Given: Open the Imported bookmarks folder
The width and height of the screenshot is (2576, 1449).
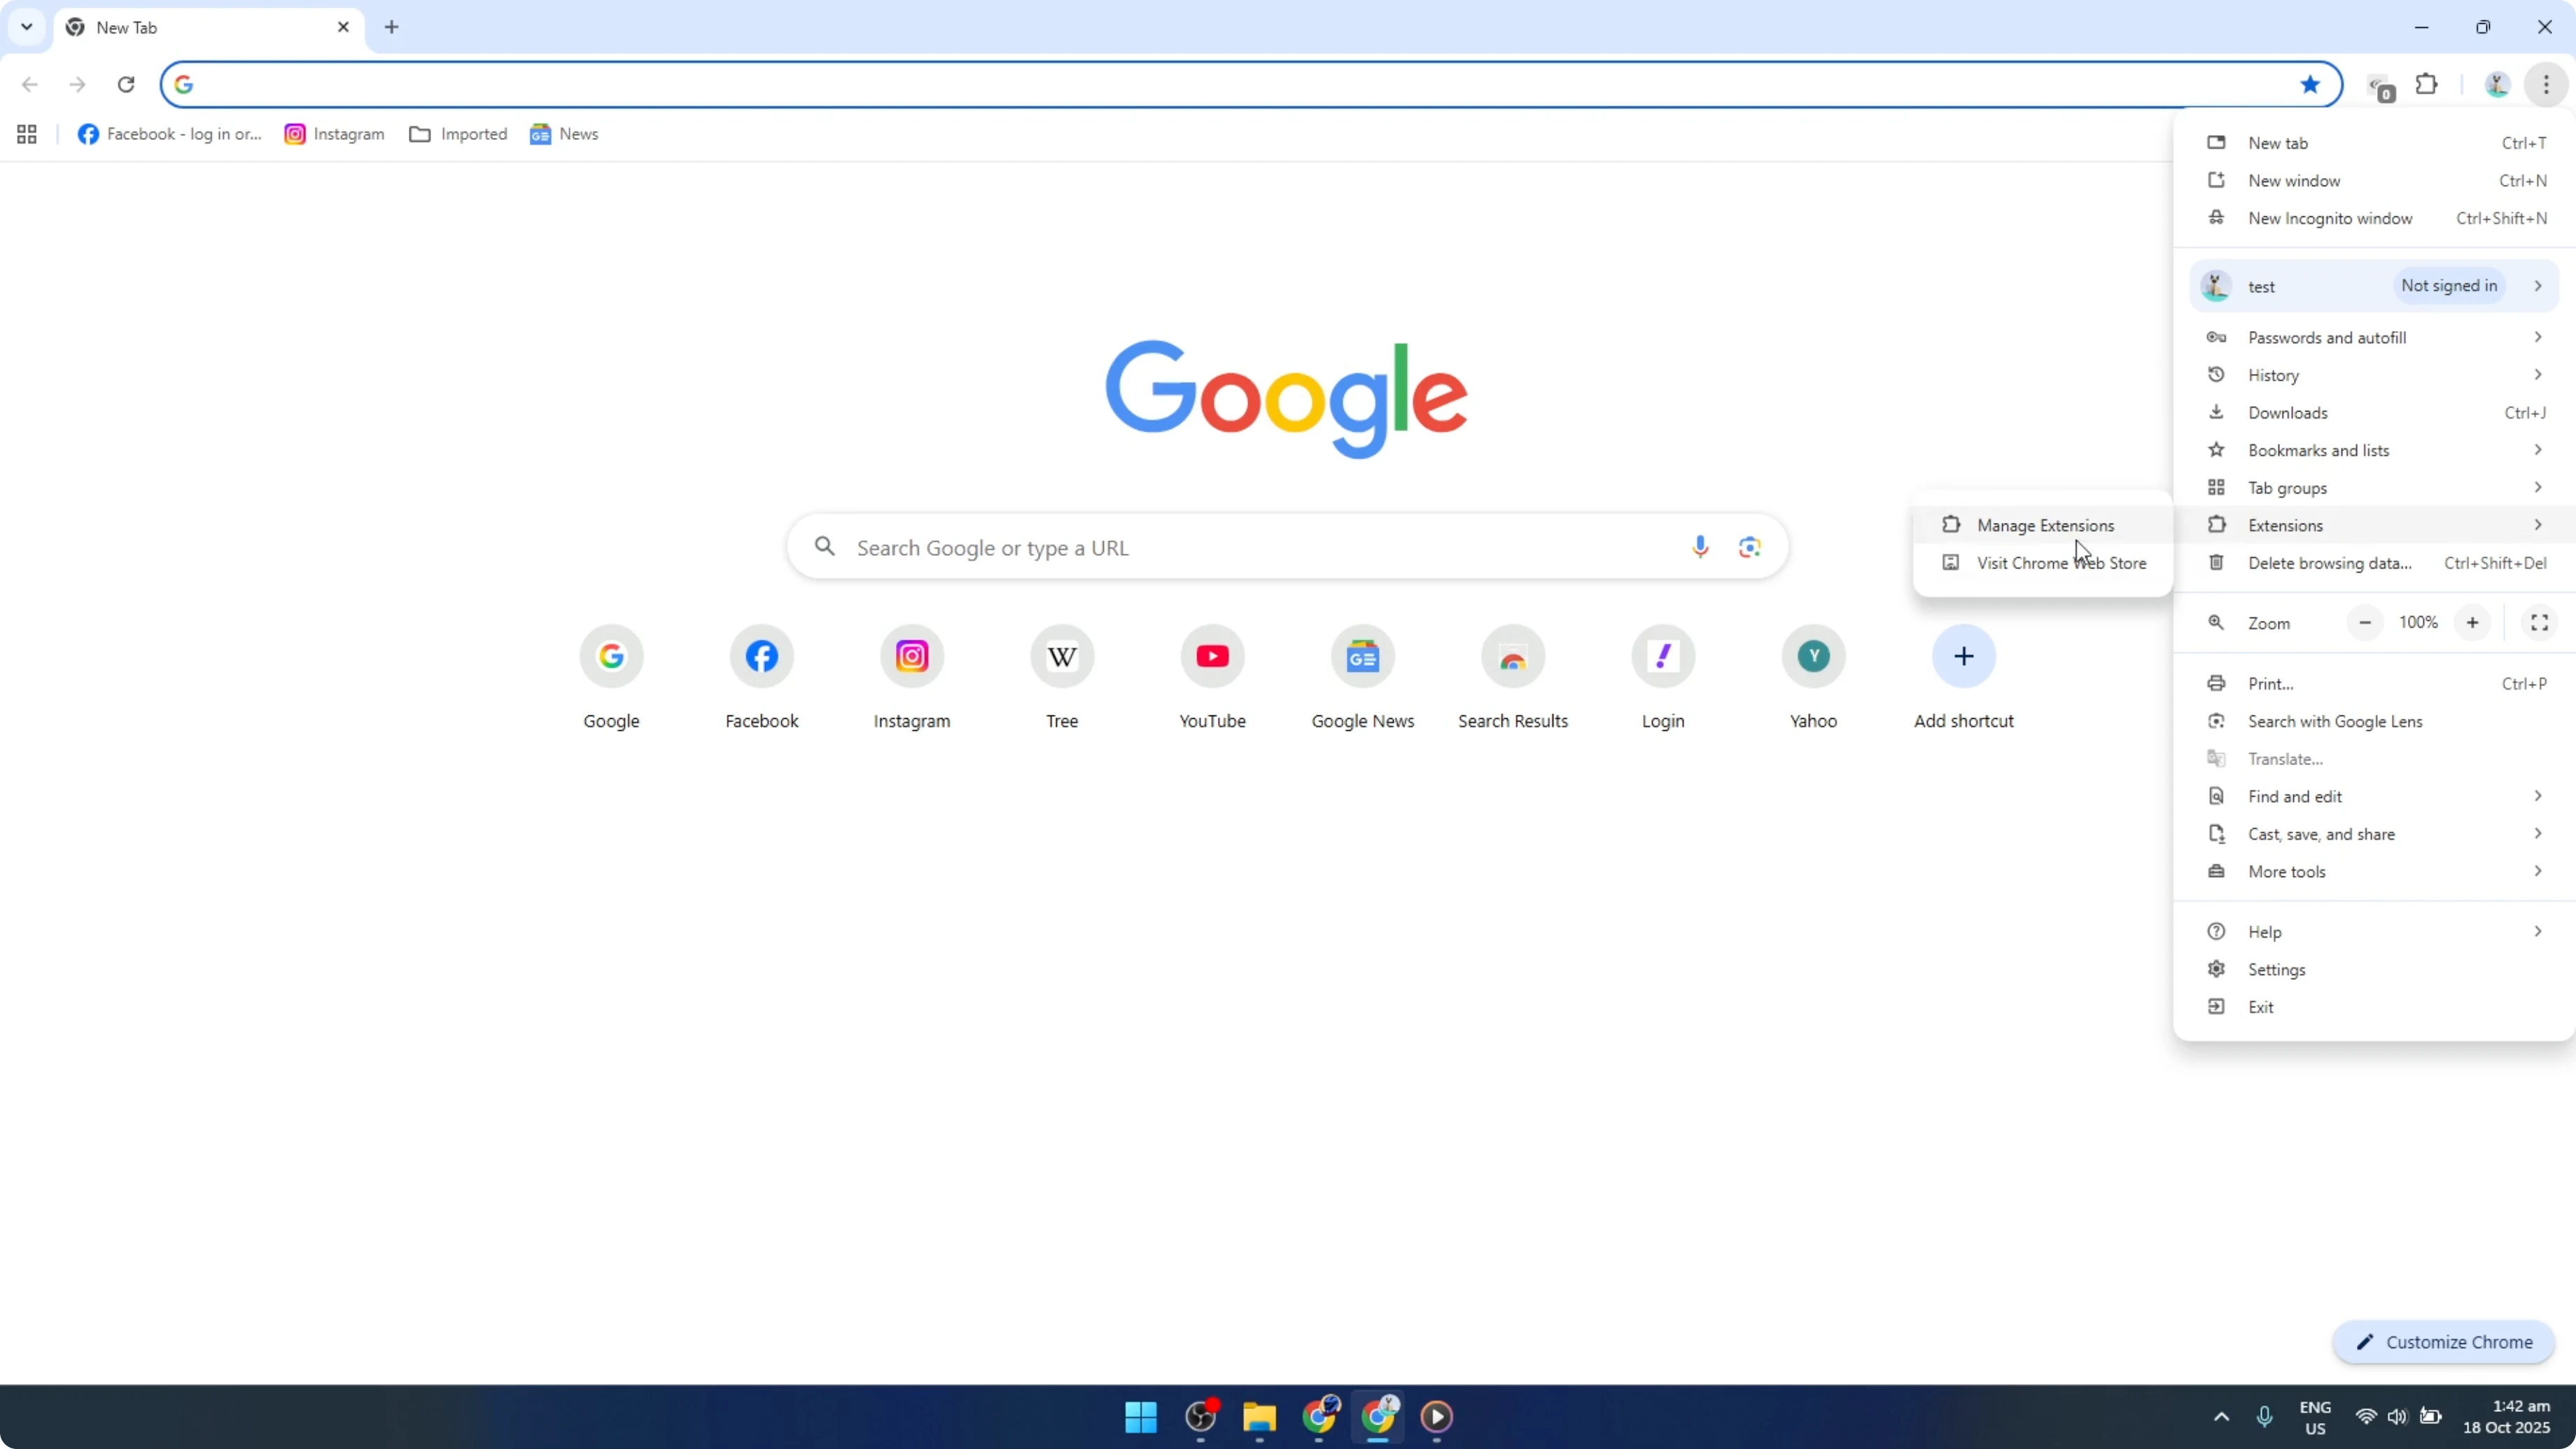Looking at the screenshot, I should point(458,134).
